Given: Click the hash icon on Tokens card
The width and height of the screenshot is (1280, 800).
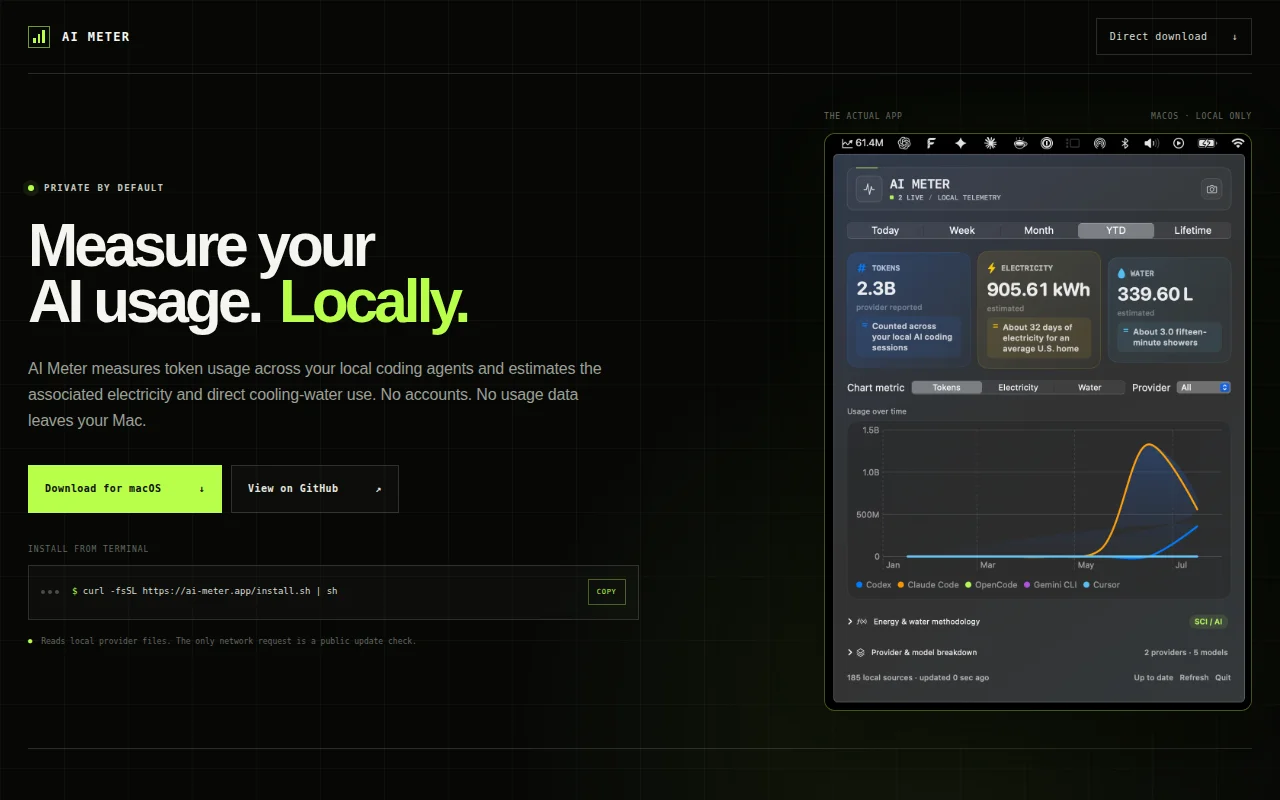Looking at the screenshot, I should [x=861, y=268].
